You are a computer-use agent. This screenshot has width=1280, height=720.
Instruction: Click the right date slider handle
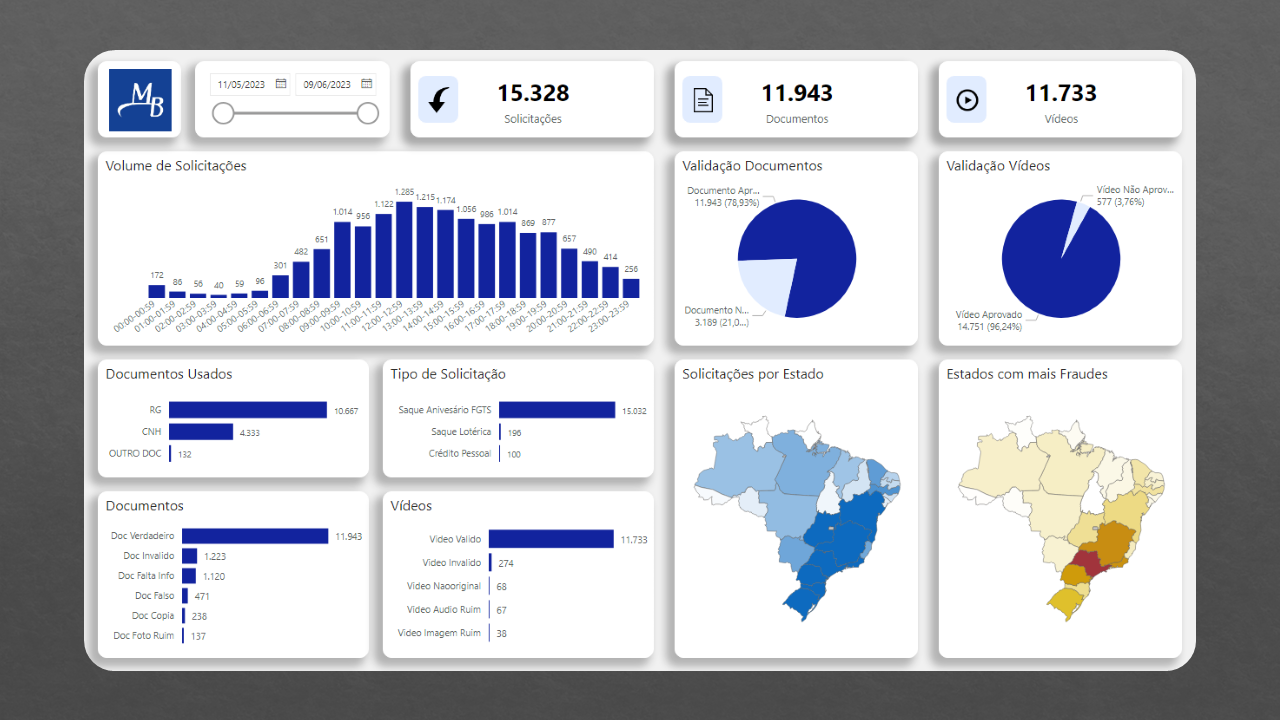[368, 113]
